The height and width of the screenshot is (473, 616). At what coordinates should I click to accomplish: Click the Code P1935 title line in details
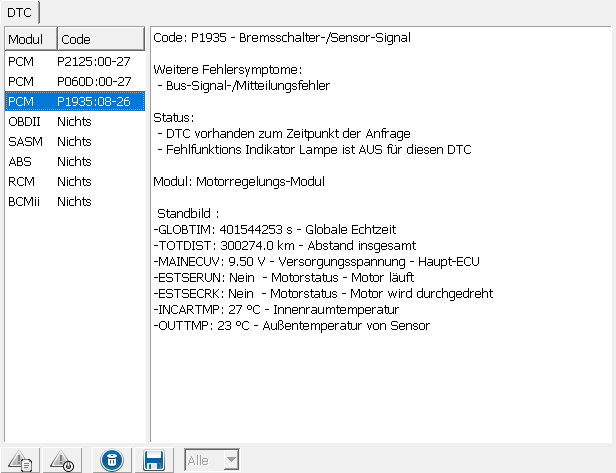(x=282, y=38)
